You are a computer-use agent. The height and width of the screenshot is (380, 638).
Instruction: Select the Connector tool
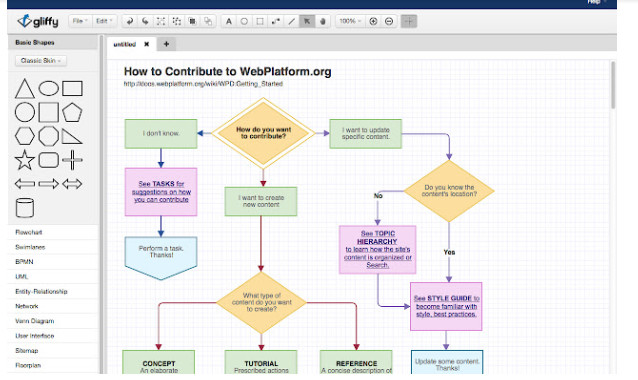[275, 21]
